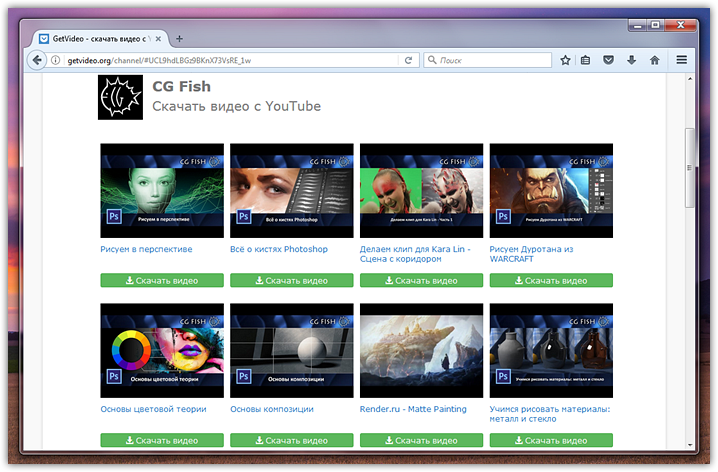Click the site info icon in address bar
The height and width of the screenshot is (472, 718).
pyautogui.click(x=55, y=60)
